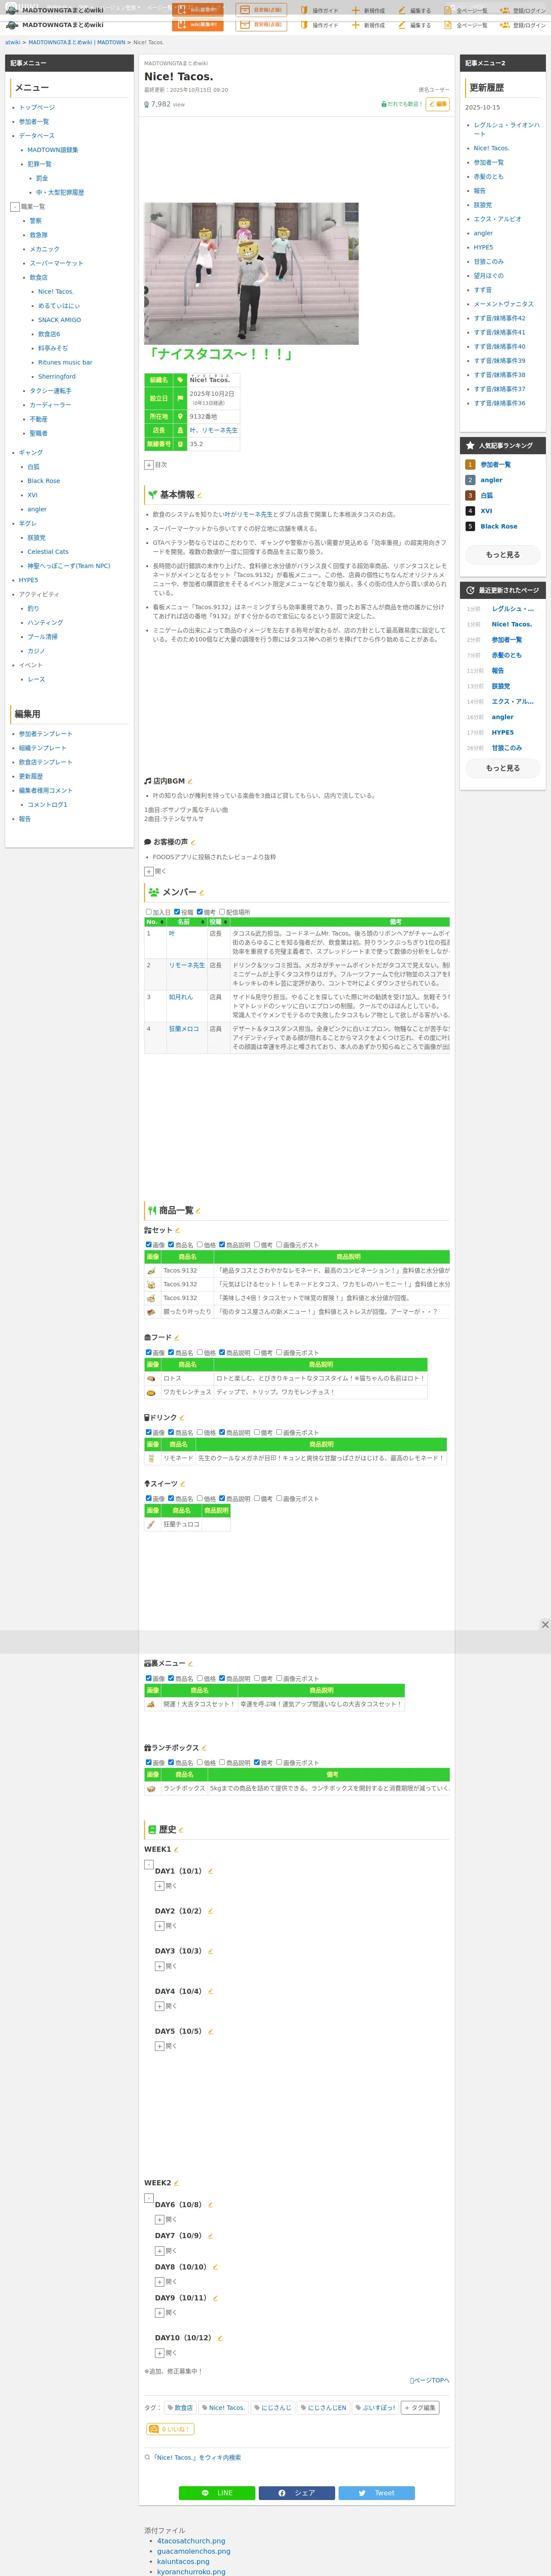The width and height of the screenshot is (551, 2576).
Task: Click the refresh icon beside 最近更新されたページ
Action: click(470, 590)
